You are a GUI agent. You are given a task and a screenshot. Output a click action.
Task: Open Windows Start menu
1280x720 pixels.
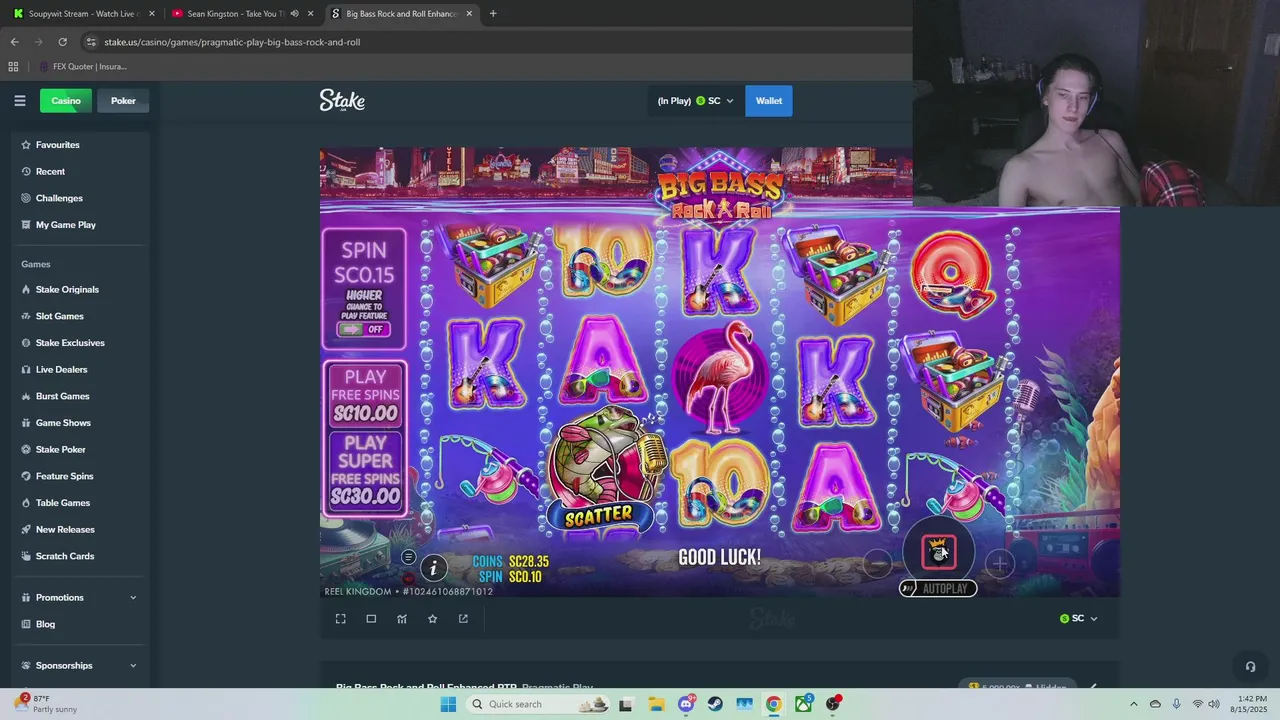pyautogui.click(x=448, y=704)
